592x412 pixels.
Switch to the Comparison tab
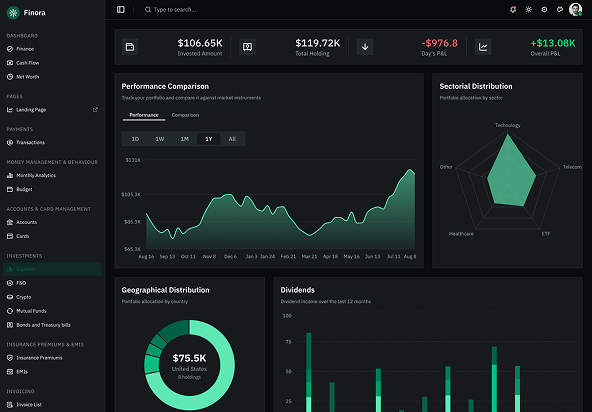pos(185,115)
